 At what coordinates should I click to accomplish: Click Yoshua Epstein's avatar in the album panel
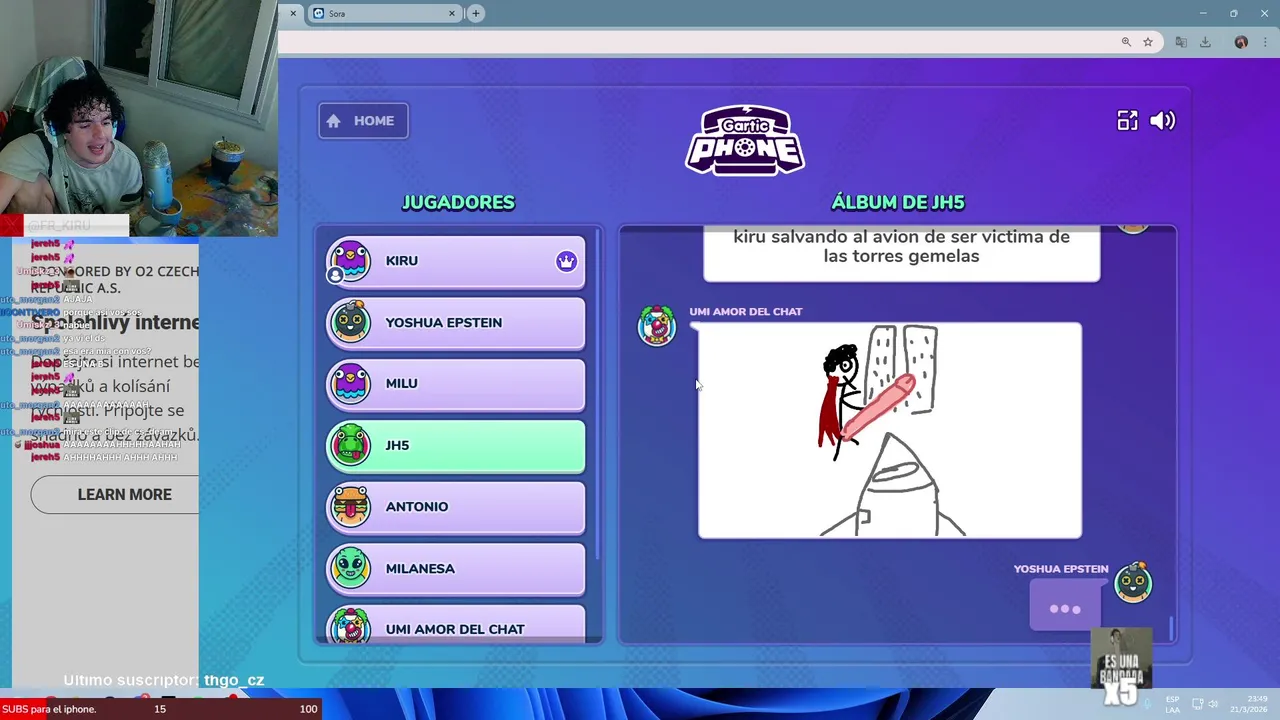point(1133,583)
